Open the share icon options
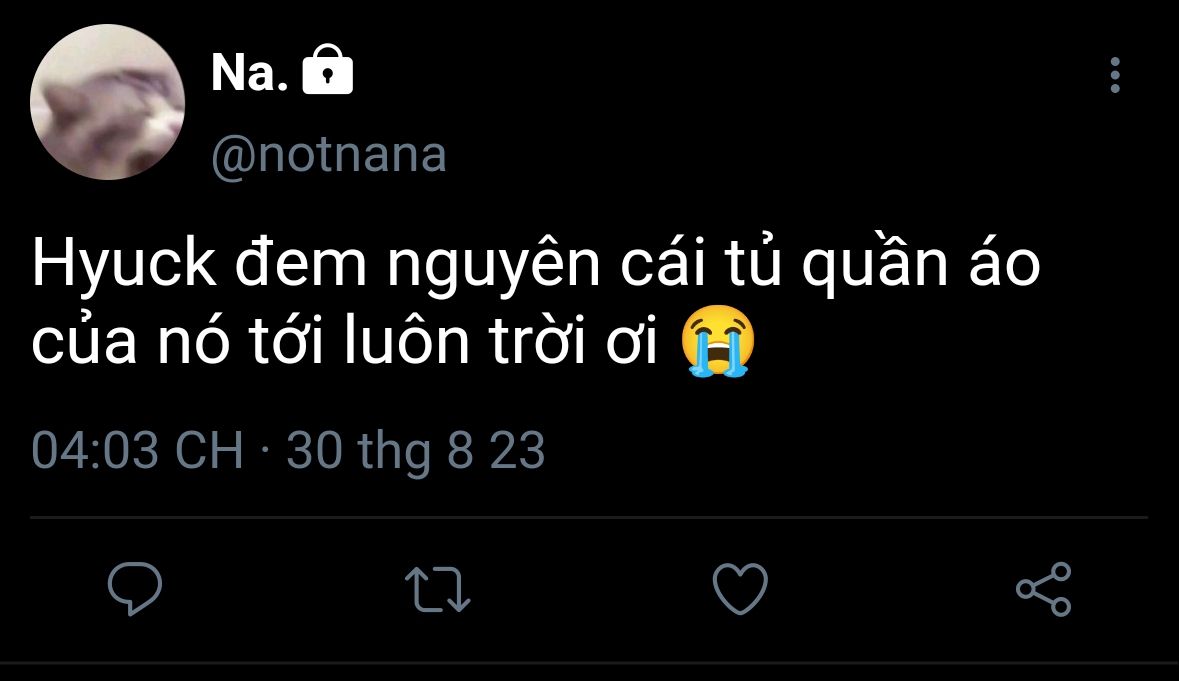This screenshot has width=1179, height=681. [1043, 588]
